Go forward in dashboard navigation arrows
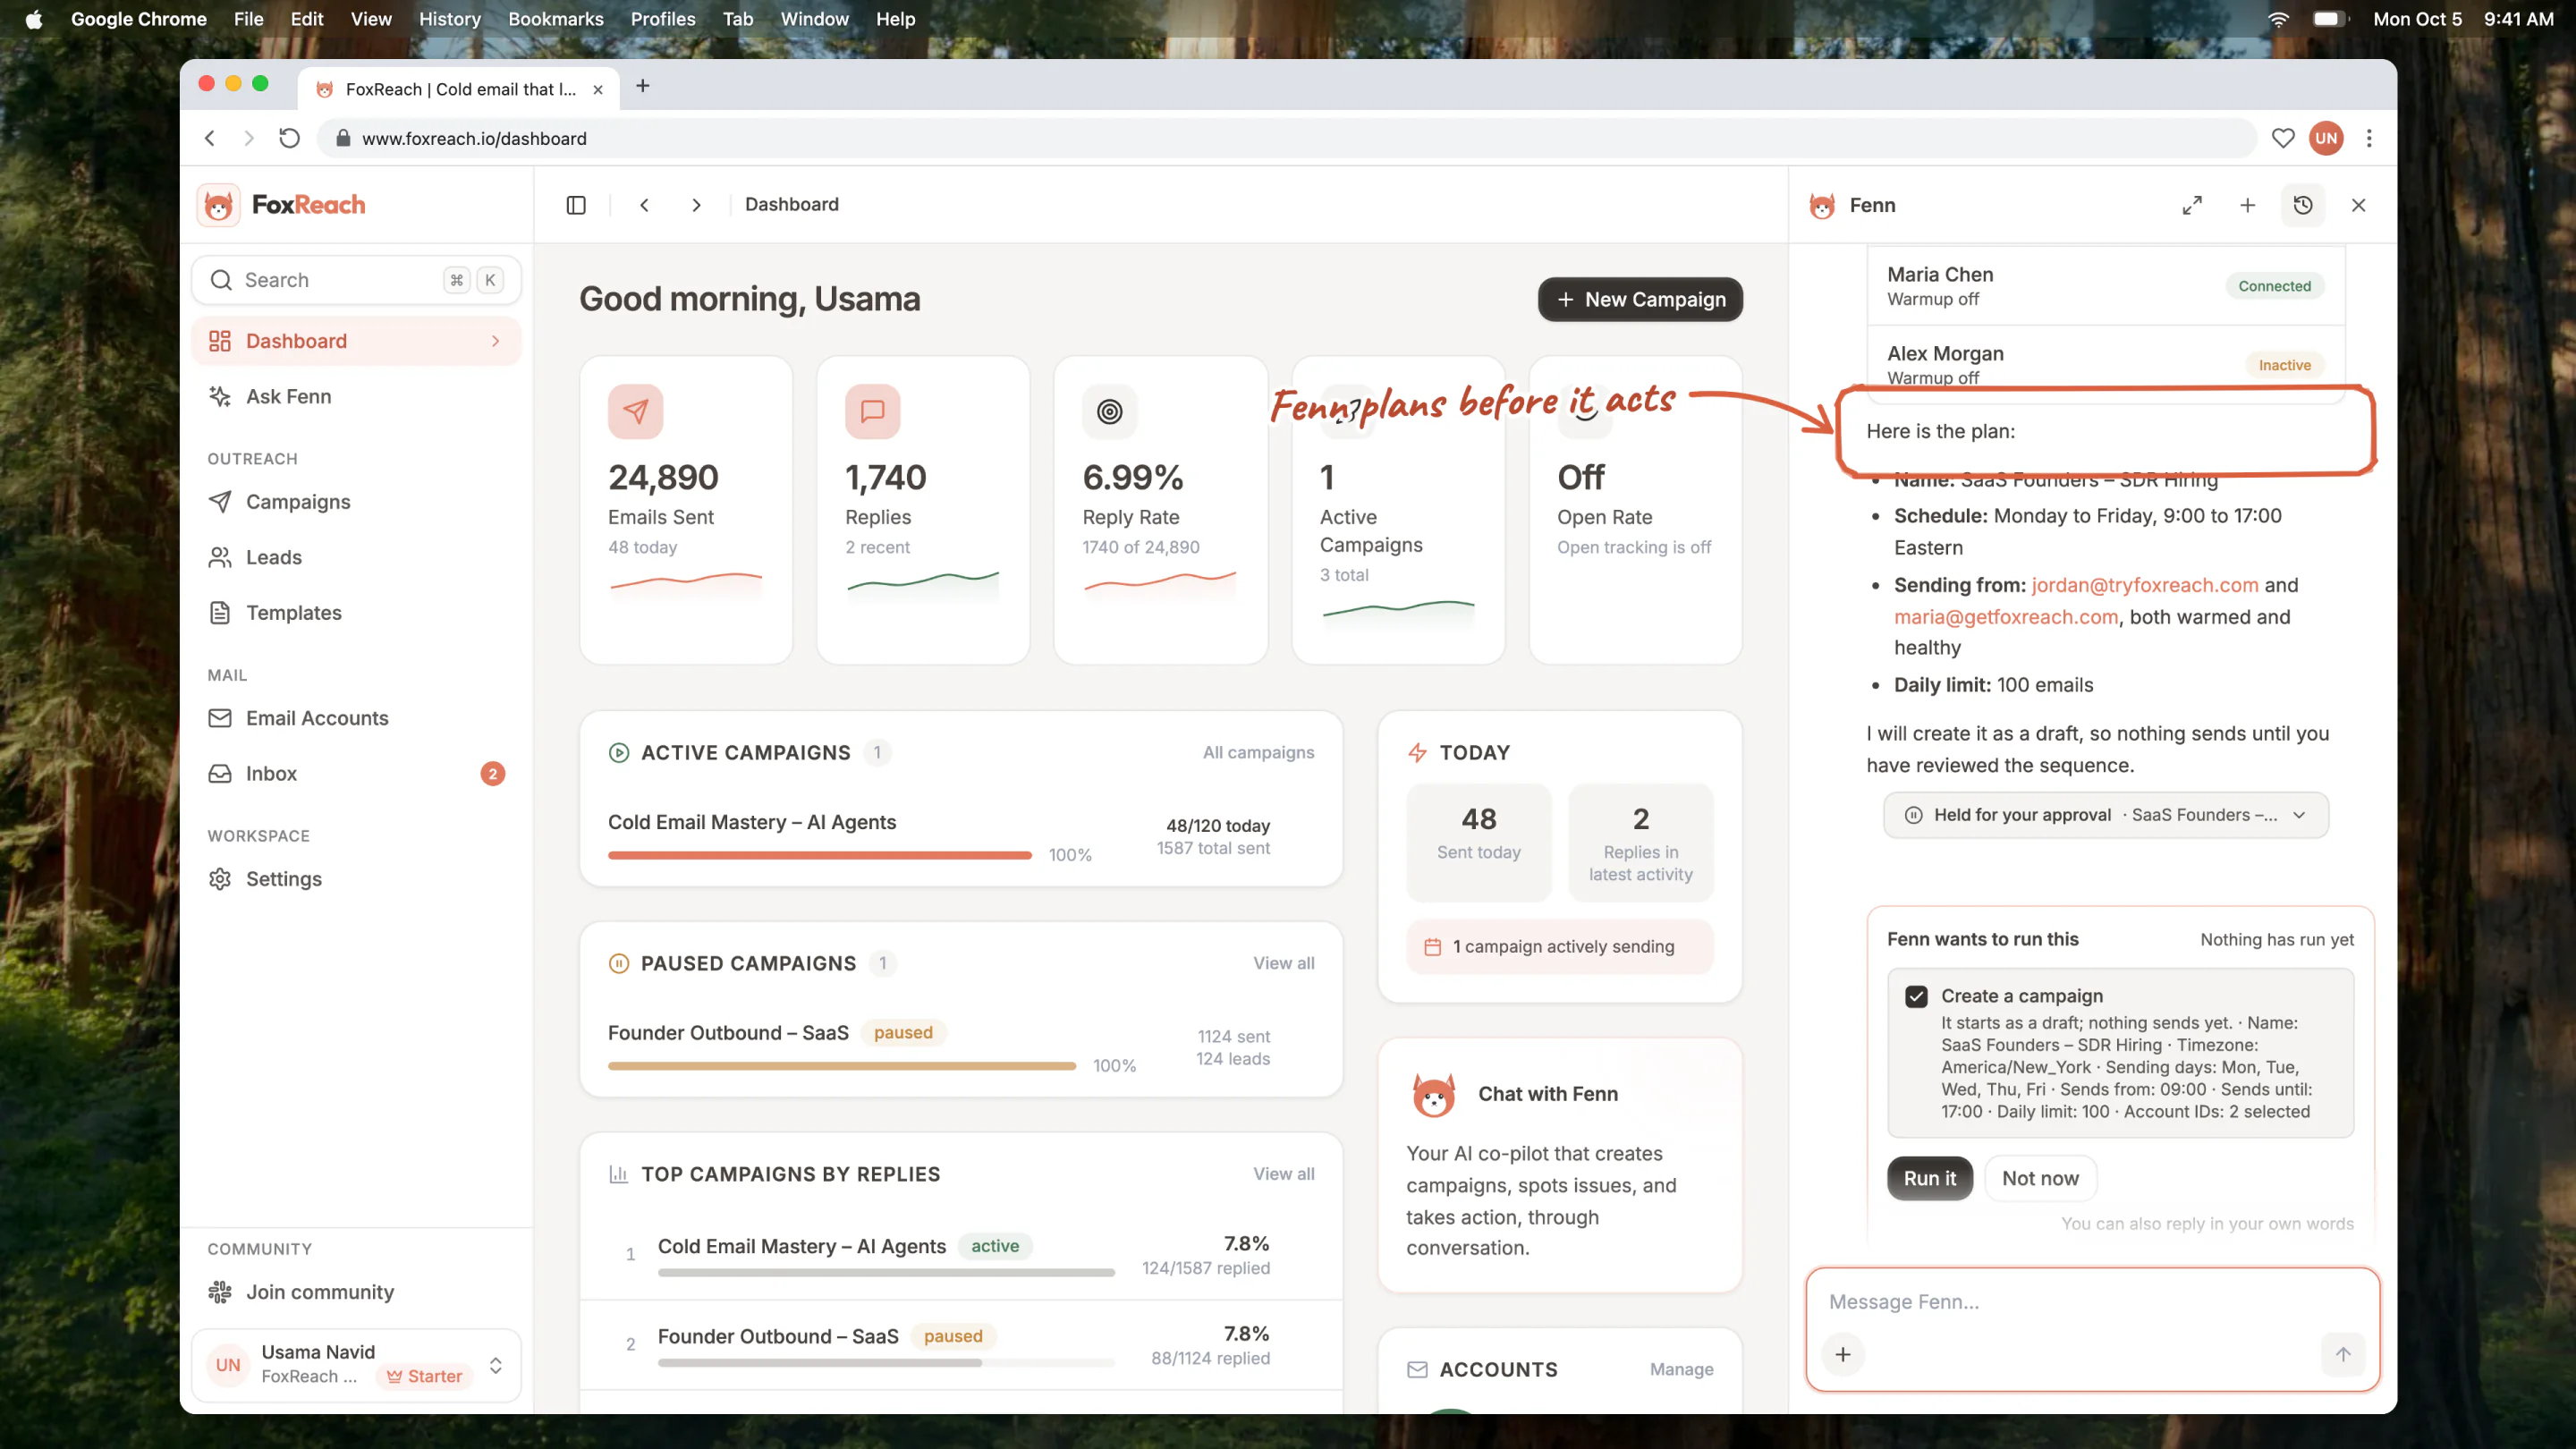This screenshot has width=2576, height=1449. 696,205
